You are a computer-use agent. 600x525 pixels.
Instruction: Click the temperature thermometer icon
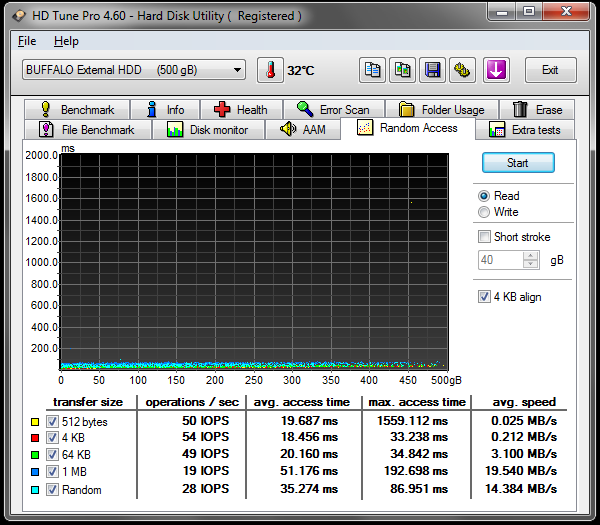point(270,70)
